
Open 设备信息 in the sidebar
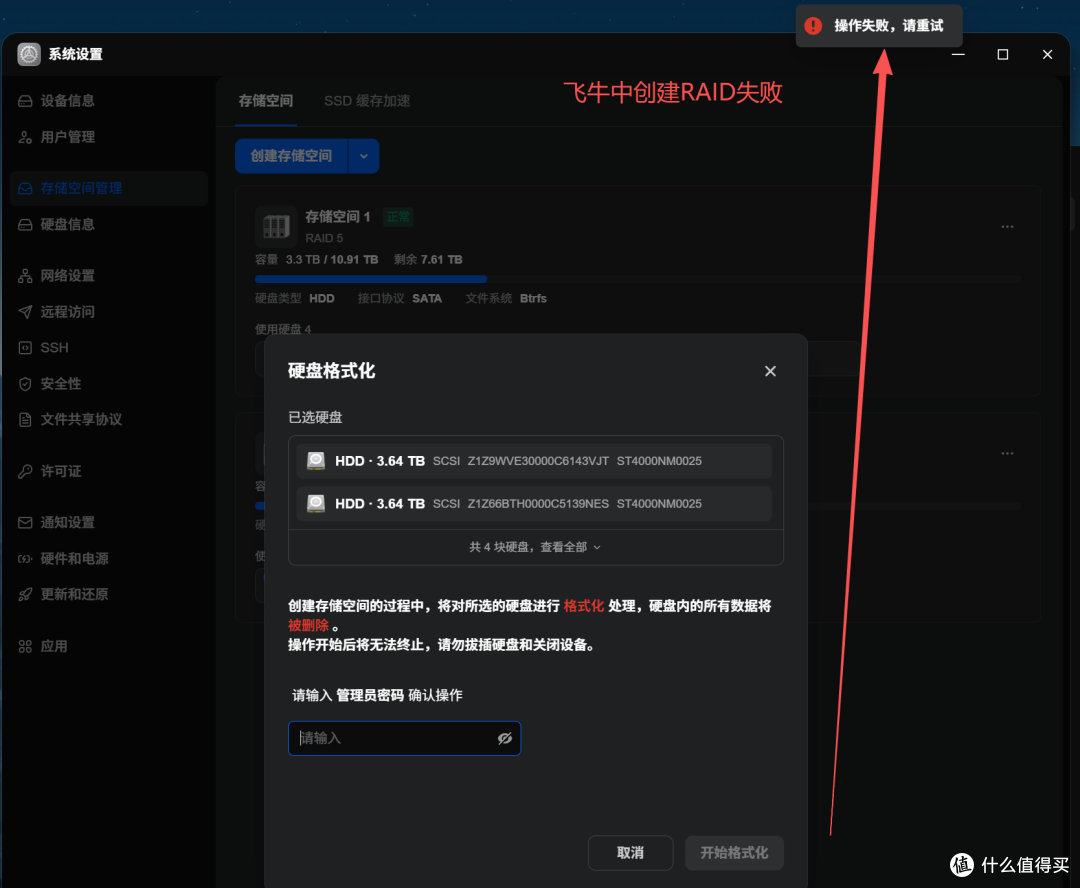[x=67, y=101]
